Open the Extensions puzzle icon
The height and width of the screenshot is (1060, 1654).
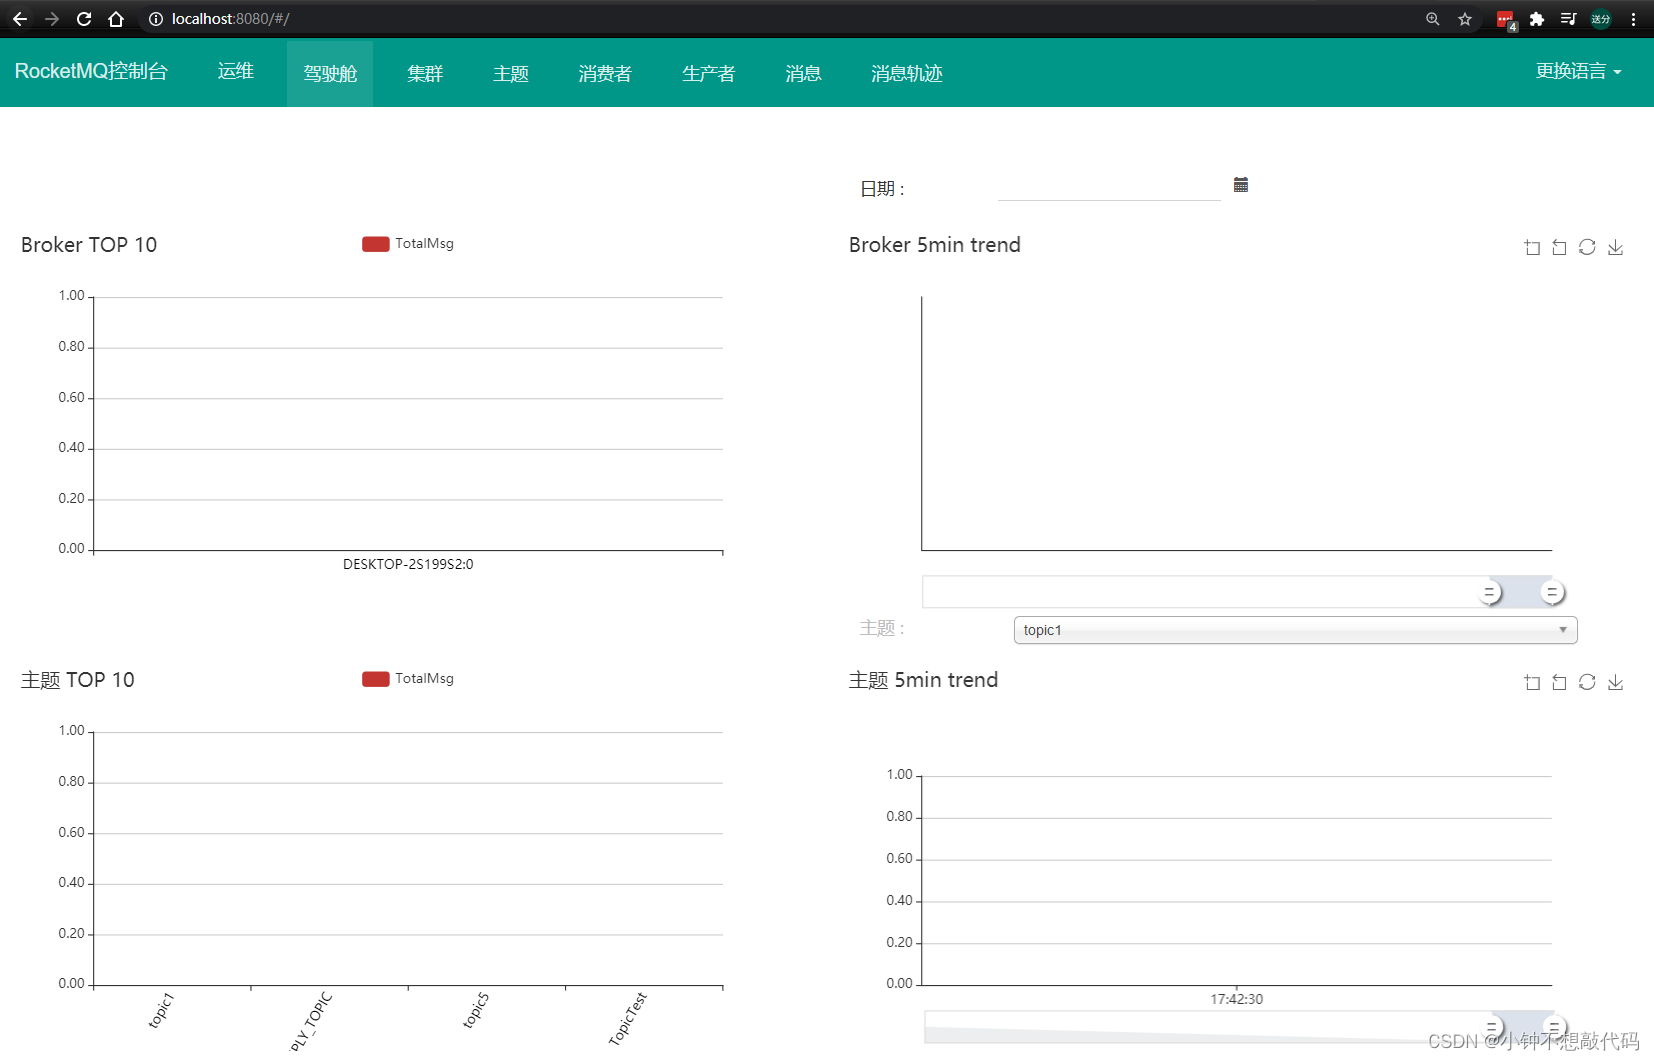coord(1537,19)
